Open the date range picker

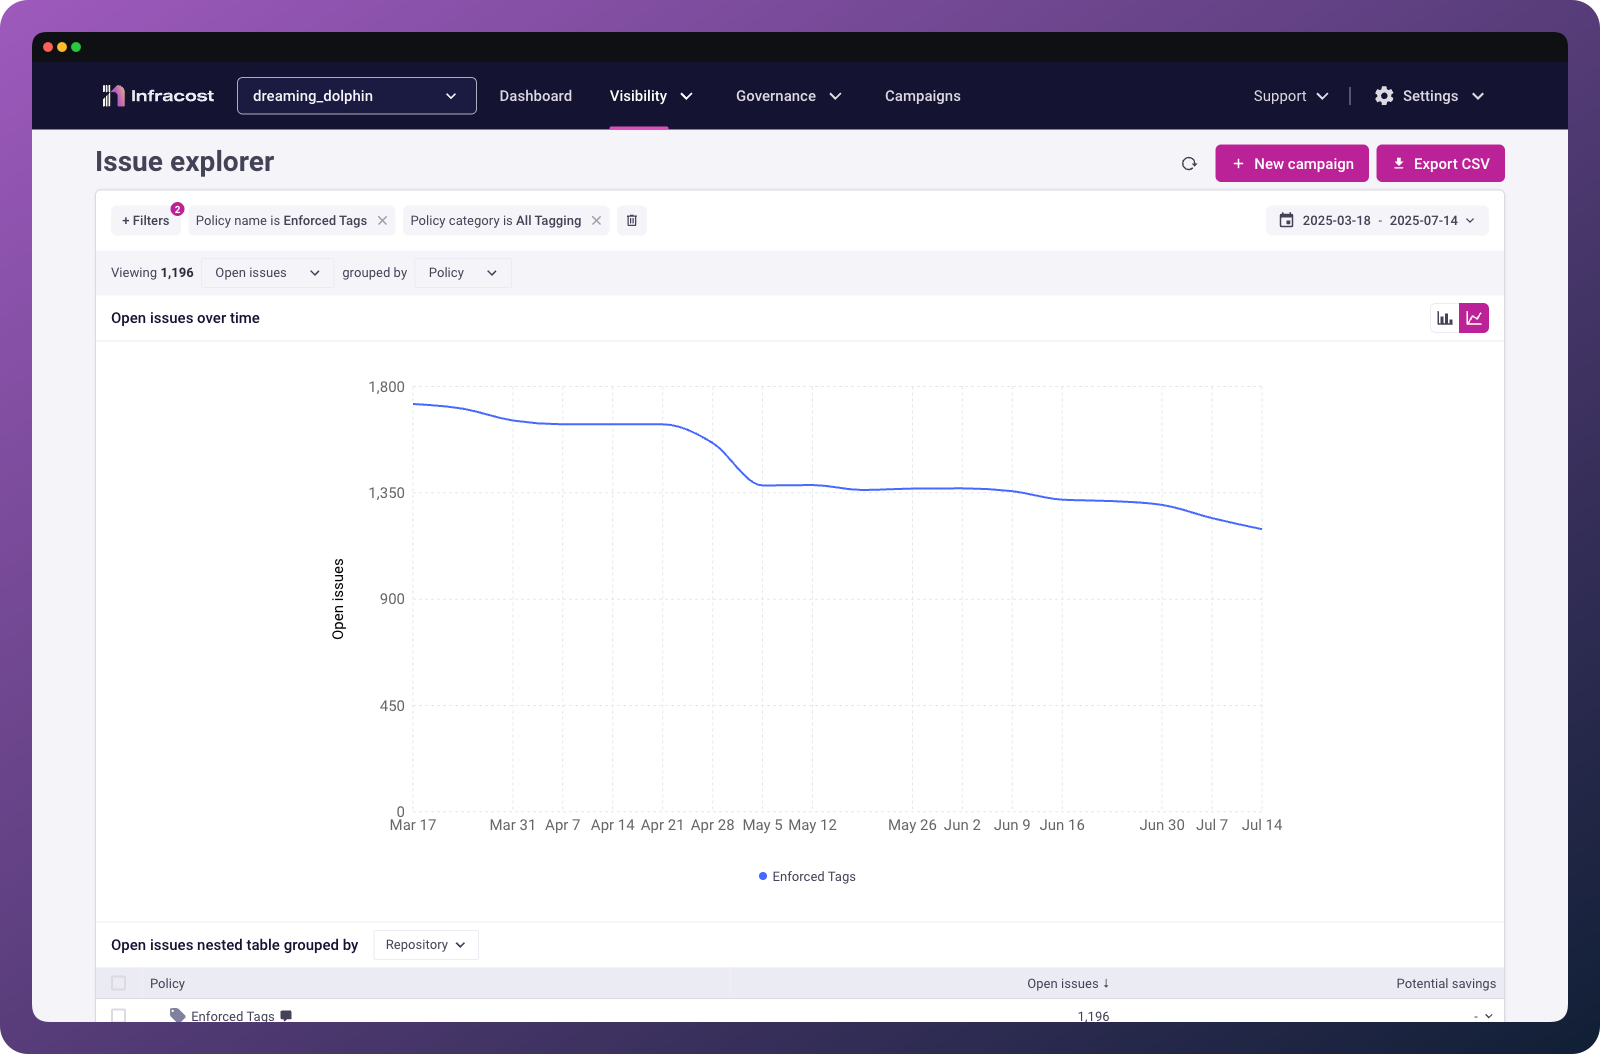[x=1377, y=221]
